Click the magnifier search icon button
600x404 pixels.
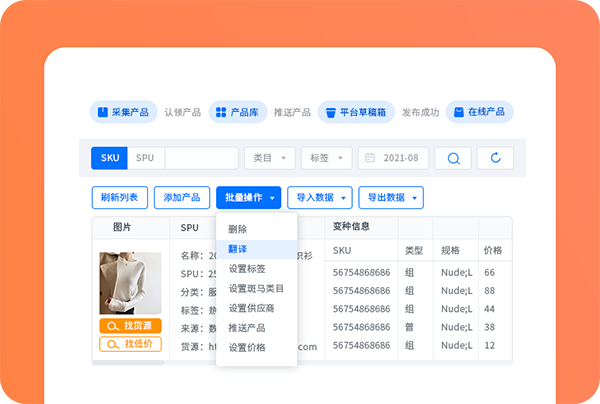point(453,158)
